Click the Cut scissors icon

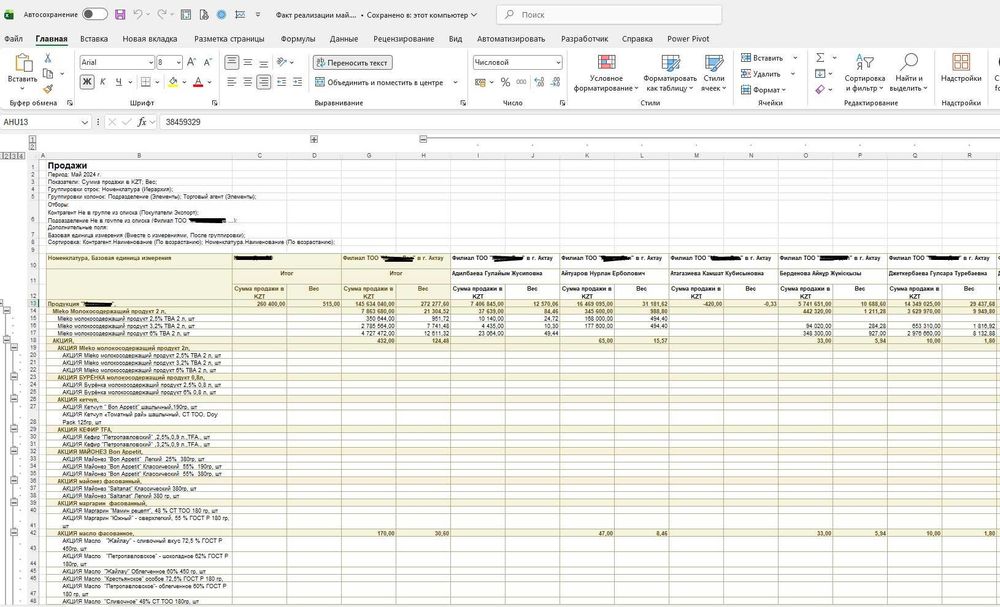(47, 58)
